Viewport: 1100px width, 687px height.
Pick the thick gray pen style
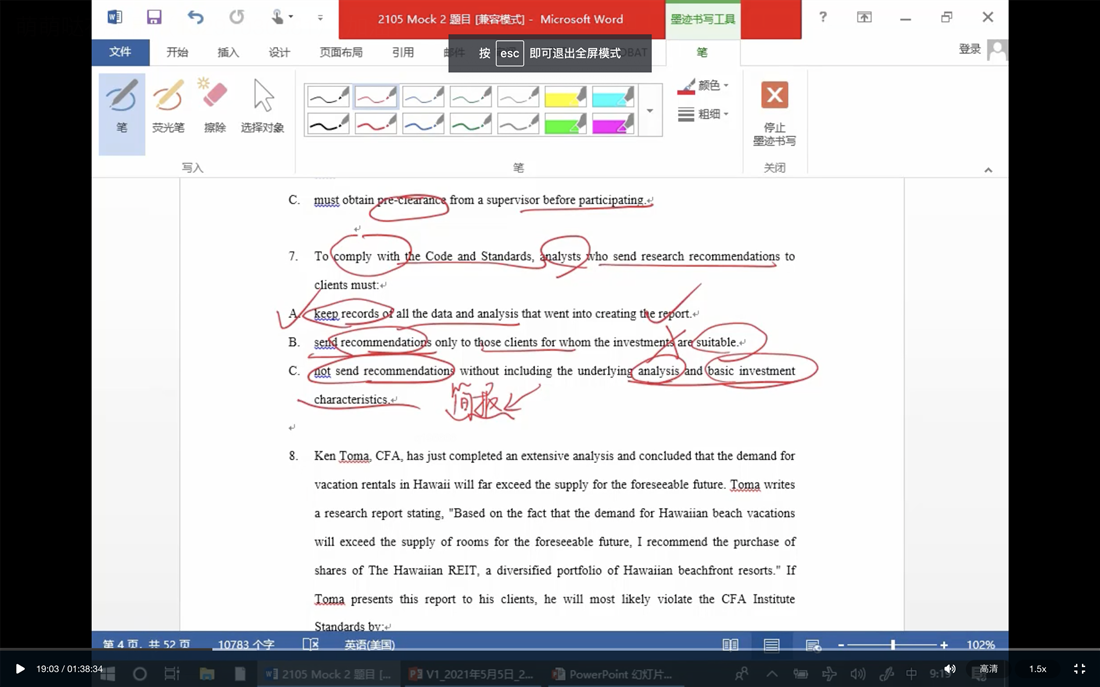click(x=518, y=124)
